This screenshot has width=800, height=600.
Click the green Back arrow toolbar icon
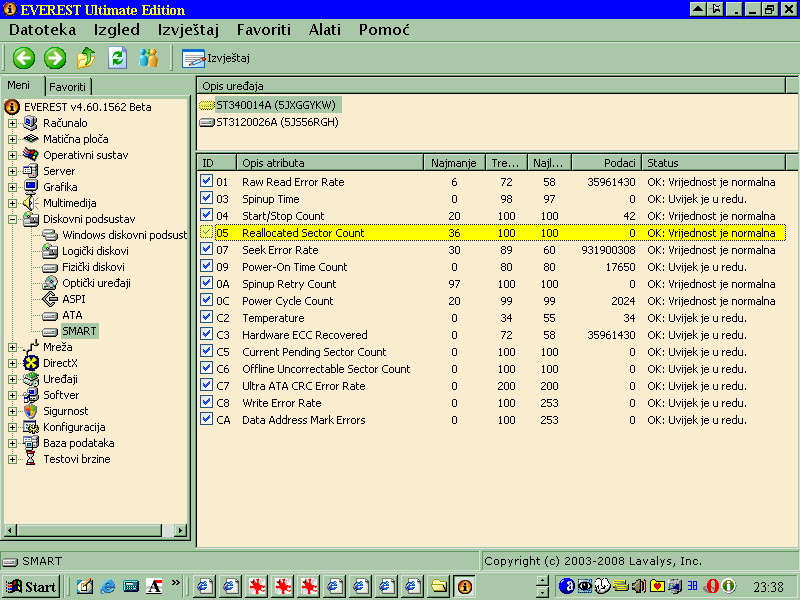(x=23, y=58)
